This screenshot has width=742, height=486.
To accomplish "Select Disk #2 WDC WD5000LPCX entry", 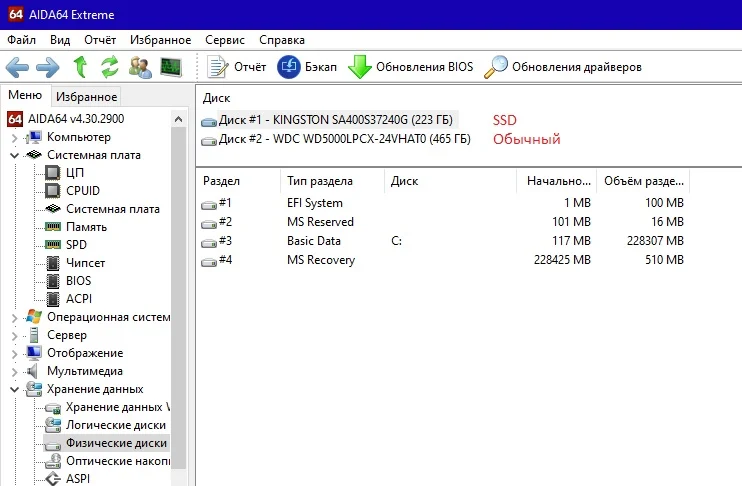I will [x=344, y=140].
